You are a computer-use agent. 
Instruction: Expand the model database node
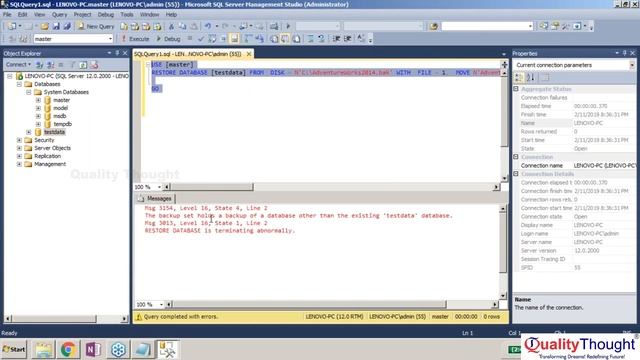(x=38, y=108)
